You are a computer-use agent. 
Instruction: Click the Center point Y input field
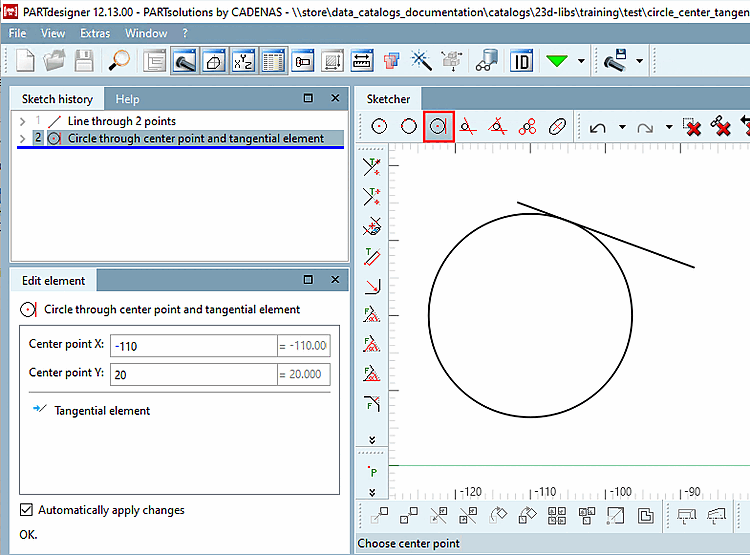(194, 374)
